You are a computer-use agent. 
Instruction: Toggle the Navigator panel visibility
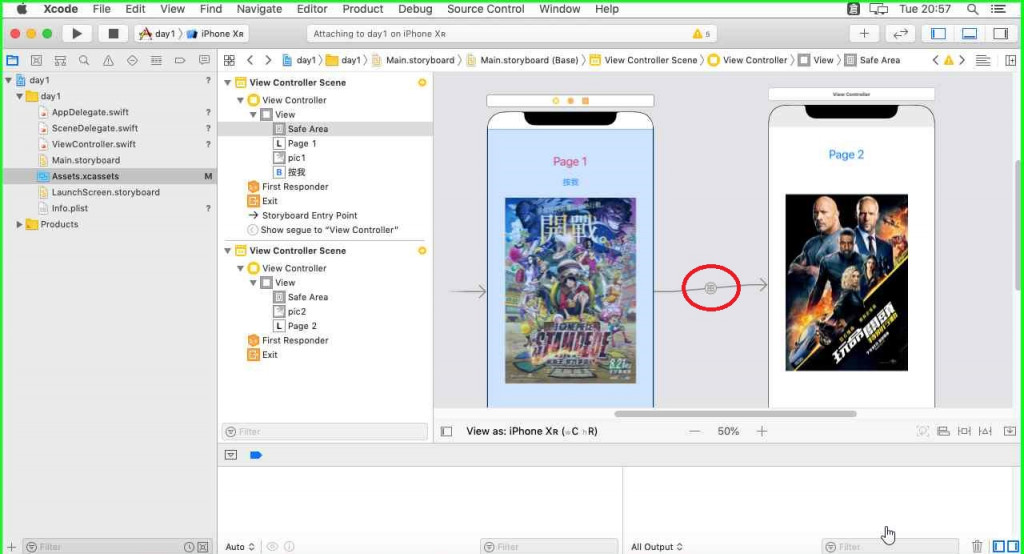tap(938, 33)
